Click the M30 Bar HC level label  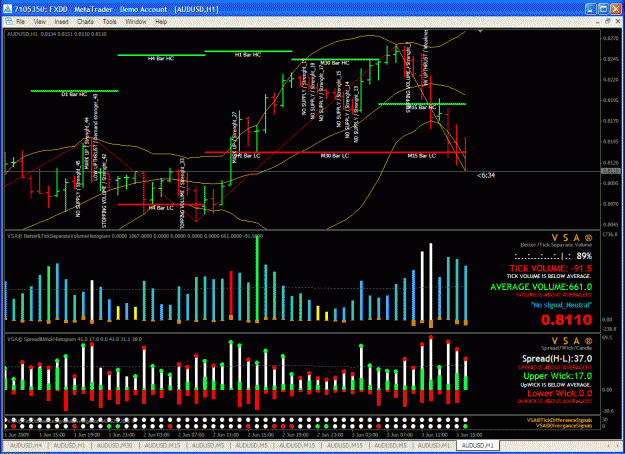point(335,63)
